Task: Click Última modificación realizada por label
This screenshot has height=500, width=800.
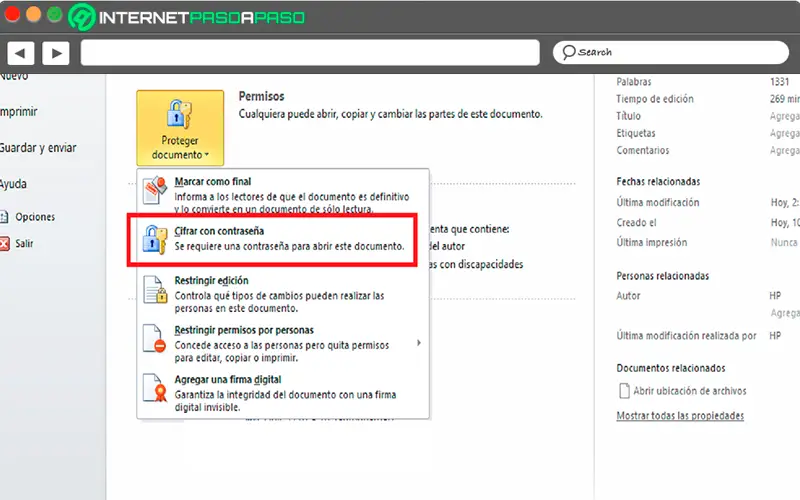Action: tap(686, 336)
